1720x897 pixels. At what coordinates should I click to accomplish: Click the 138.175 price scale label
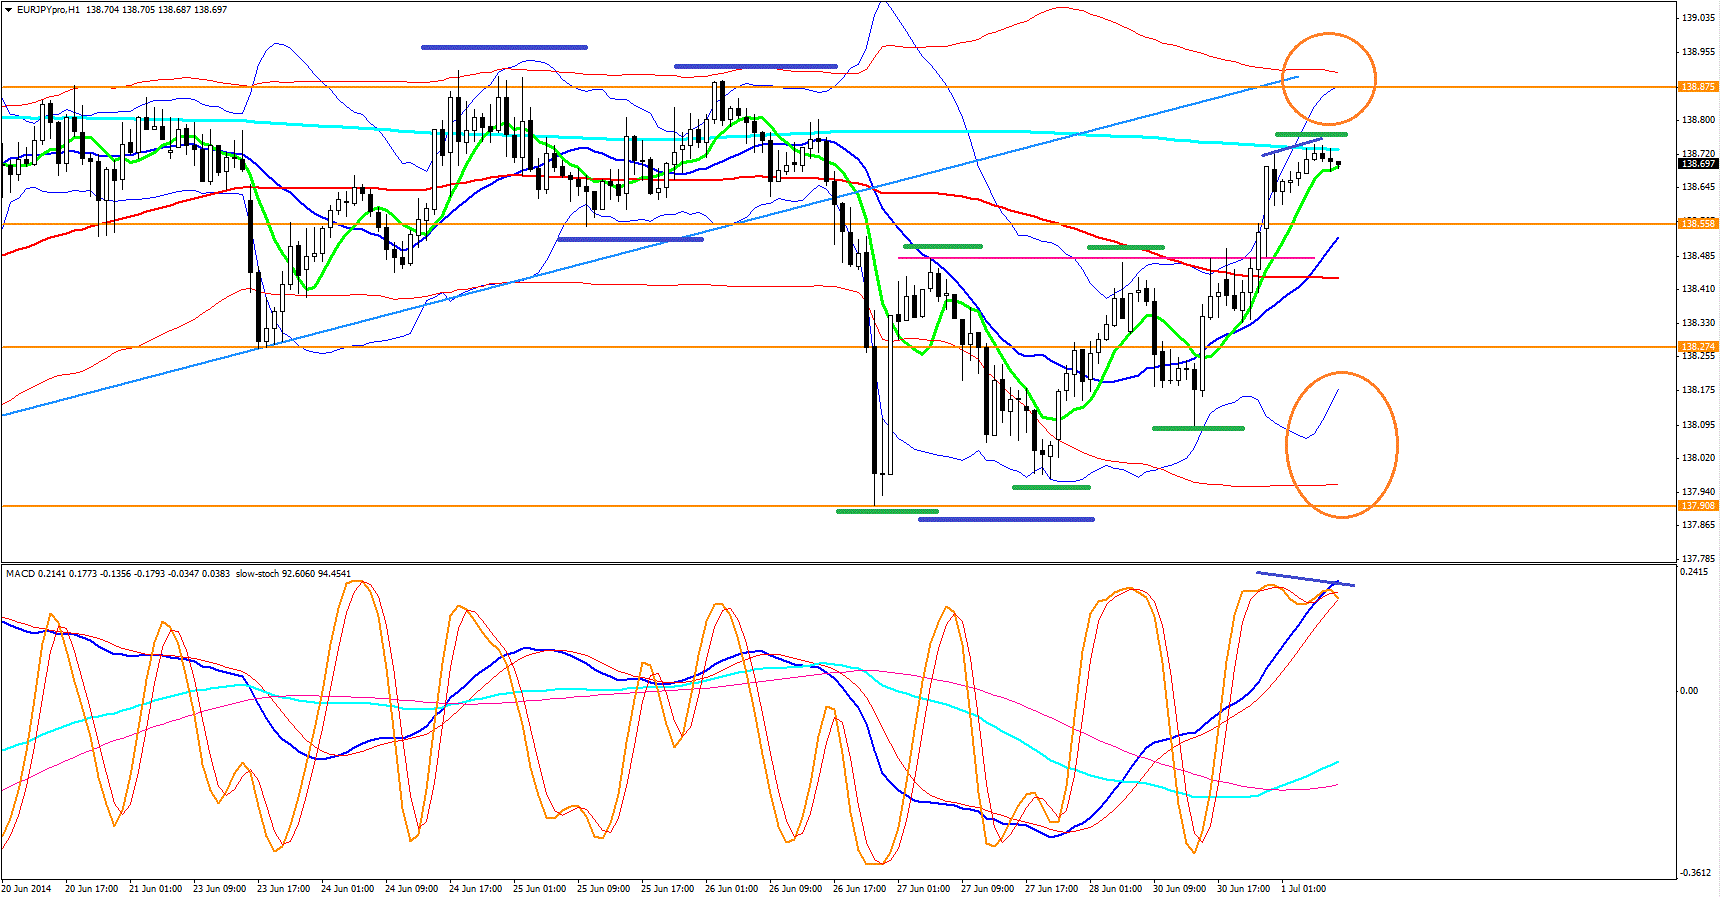point(1698,390)
